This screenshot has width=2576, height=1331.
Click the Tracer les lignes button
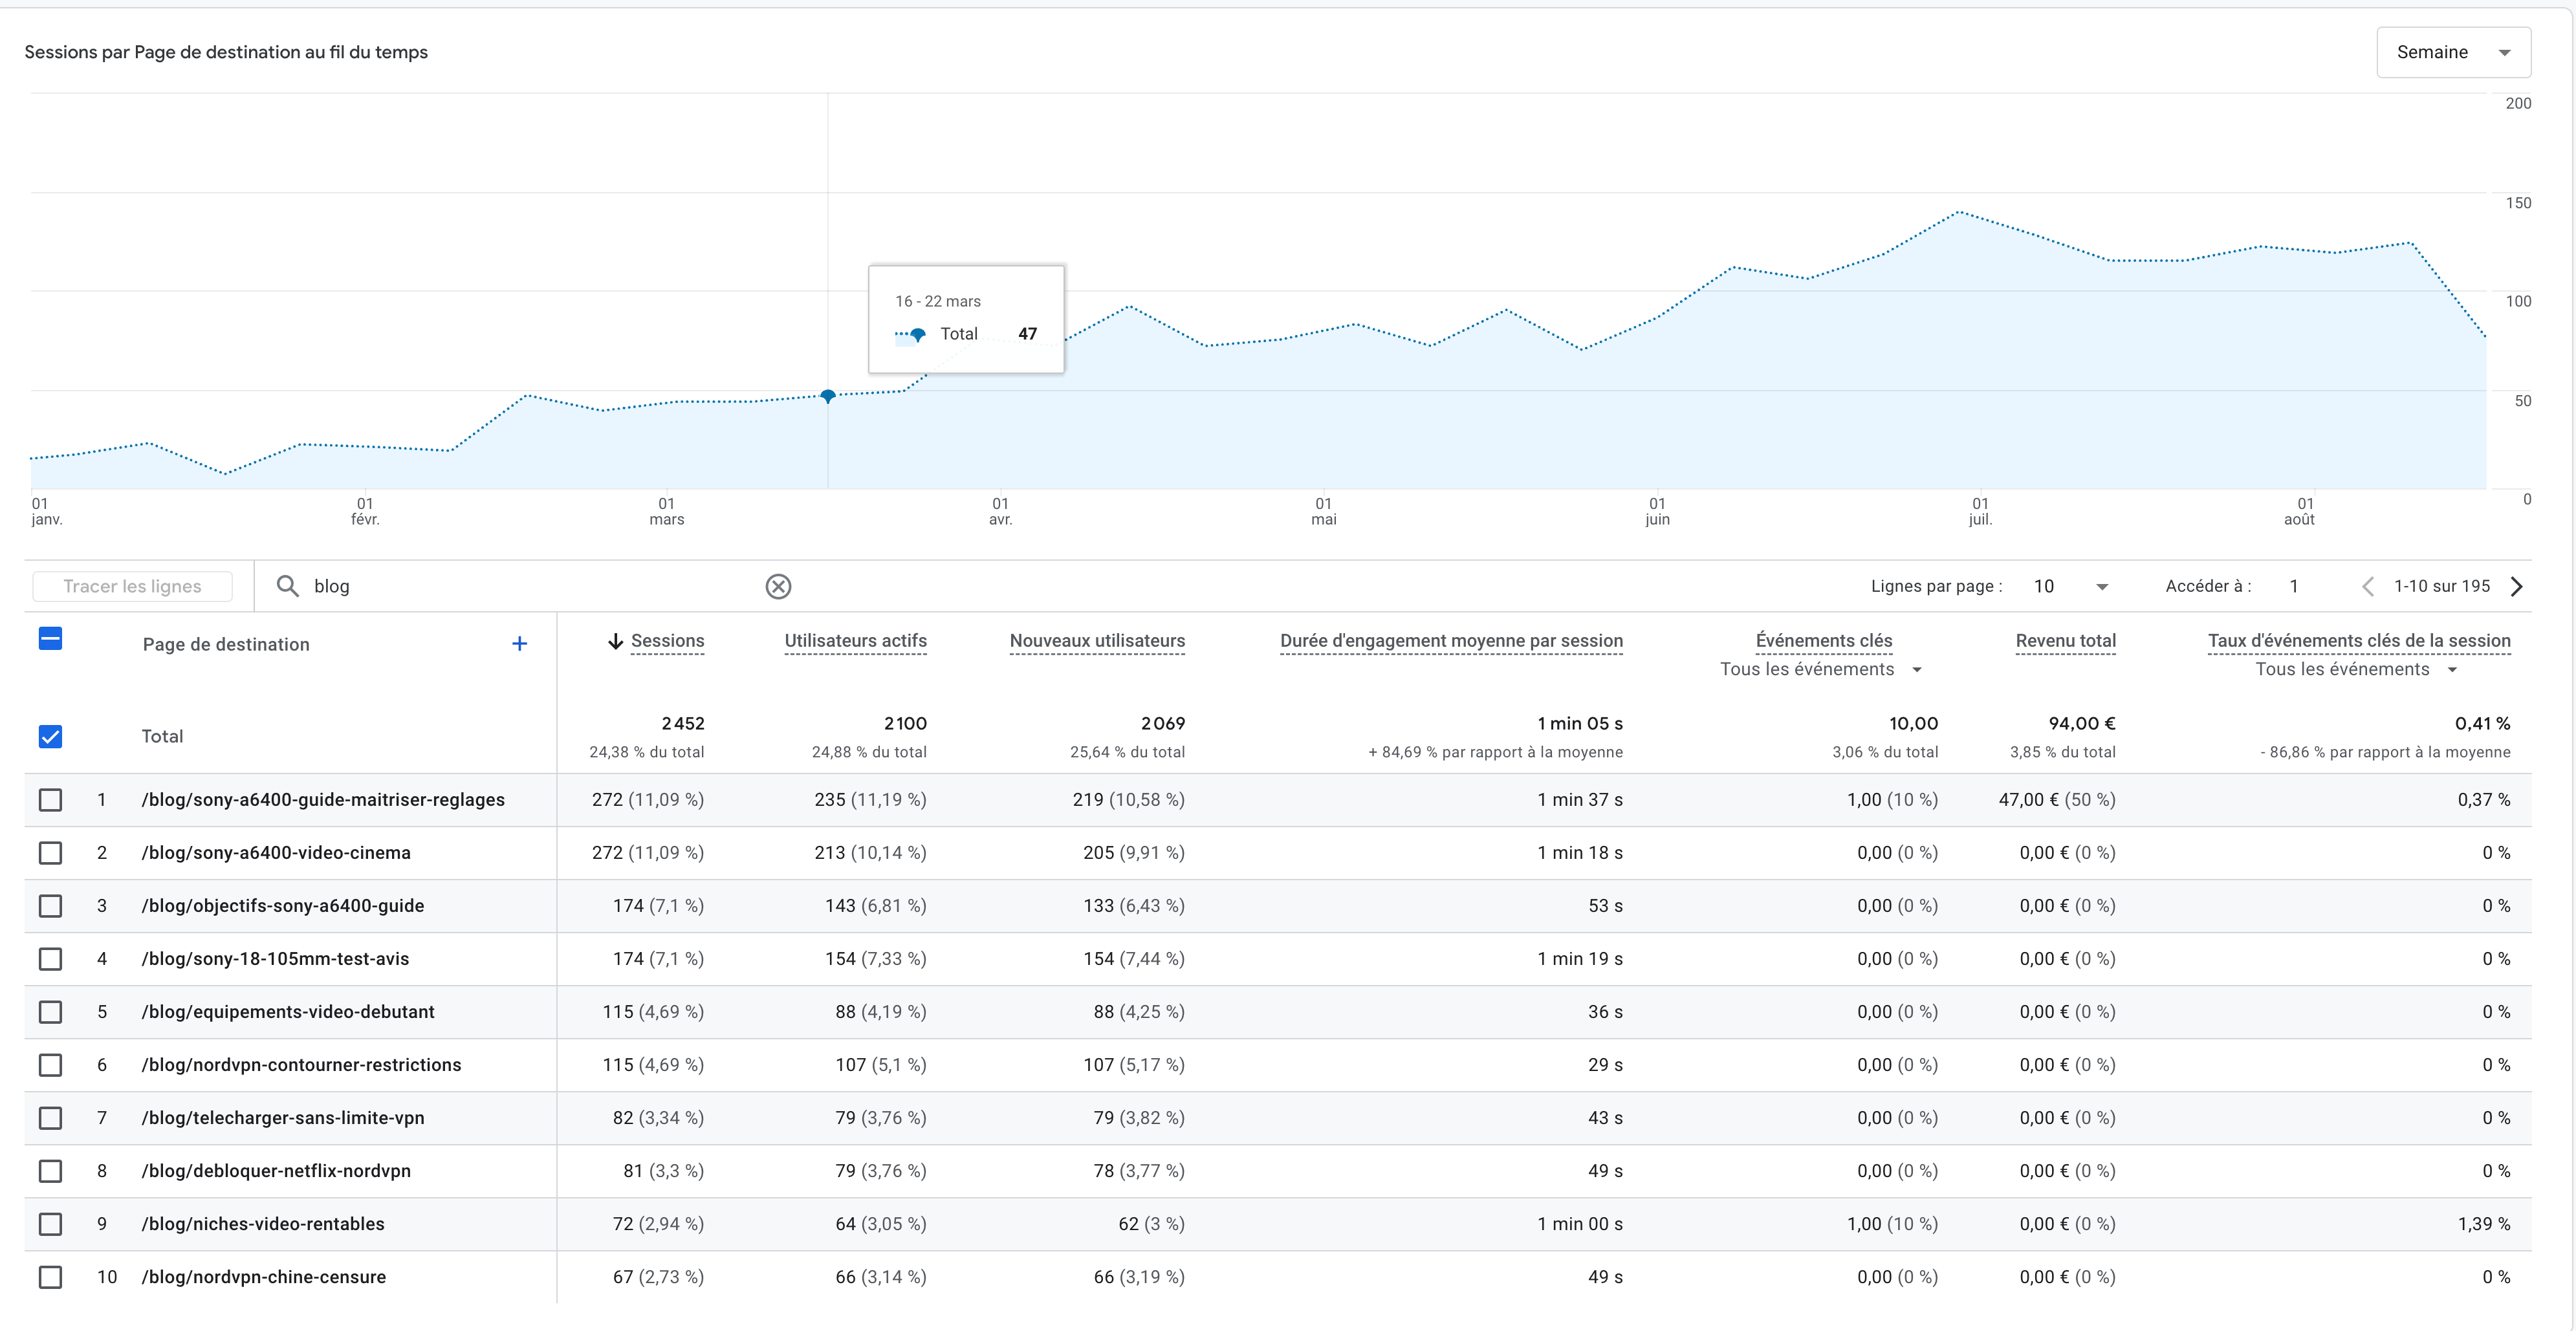[132, 586]
